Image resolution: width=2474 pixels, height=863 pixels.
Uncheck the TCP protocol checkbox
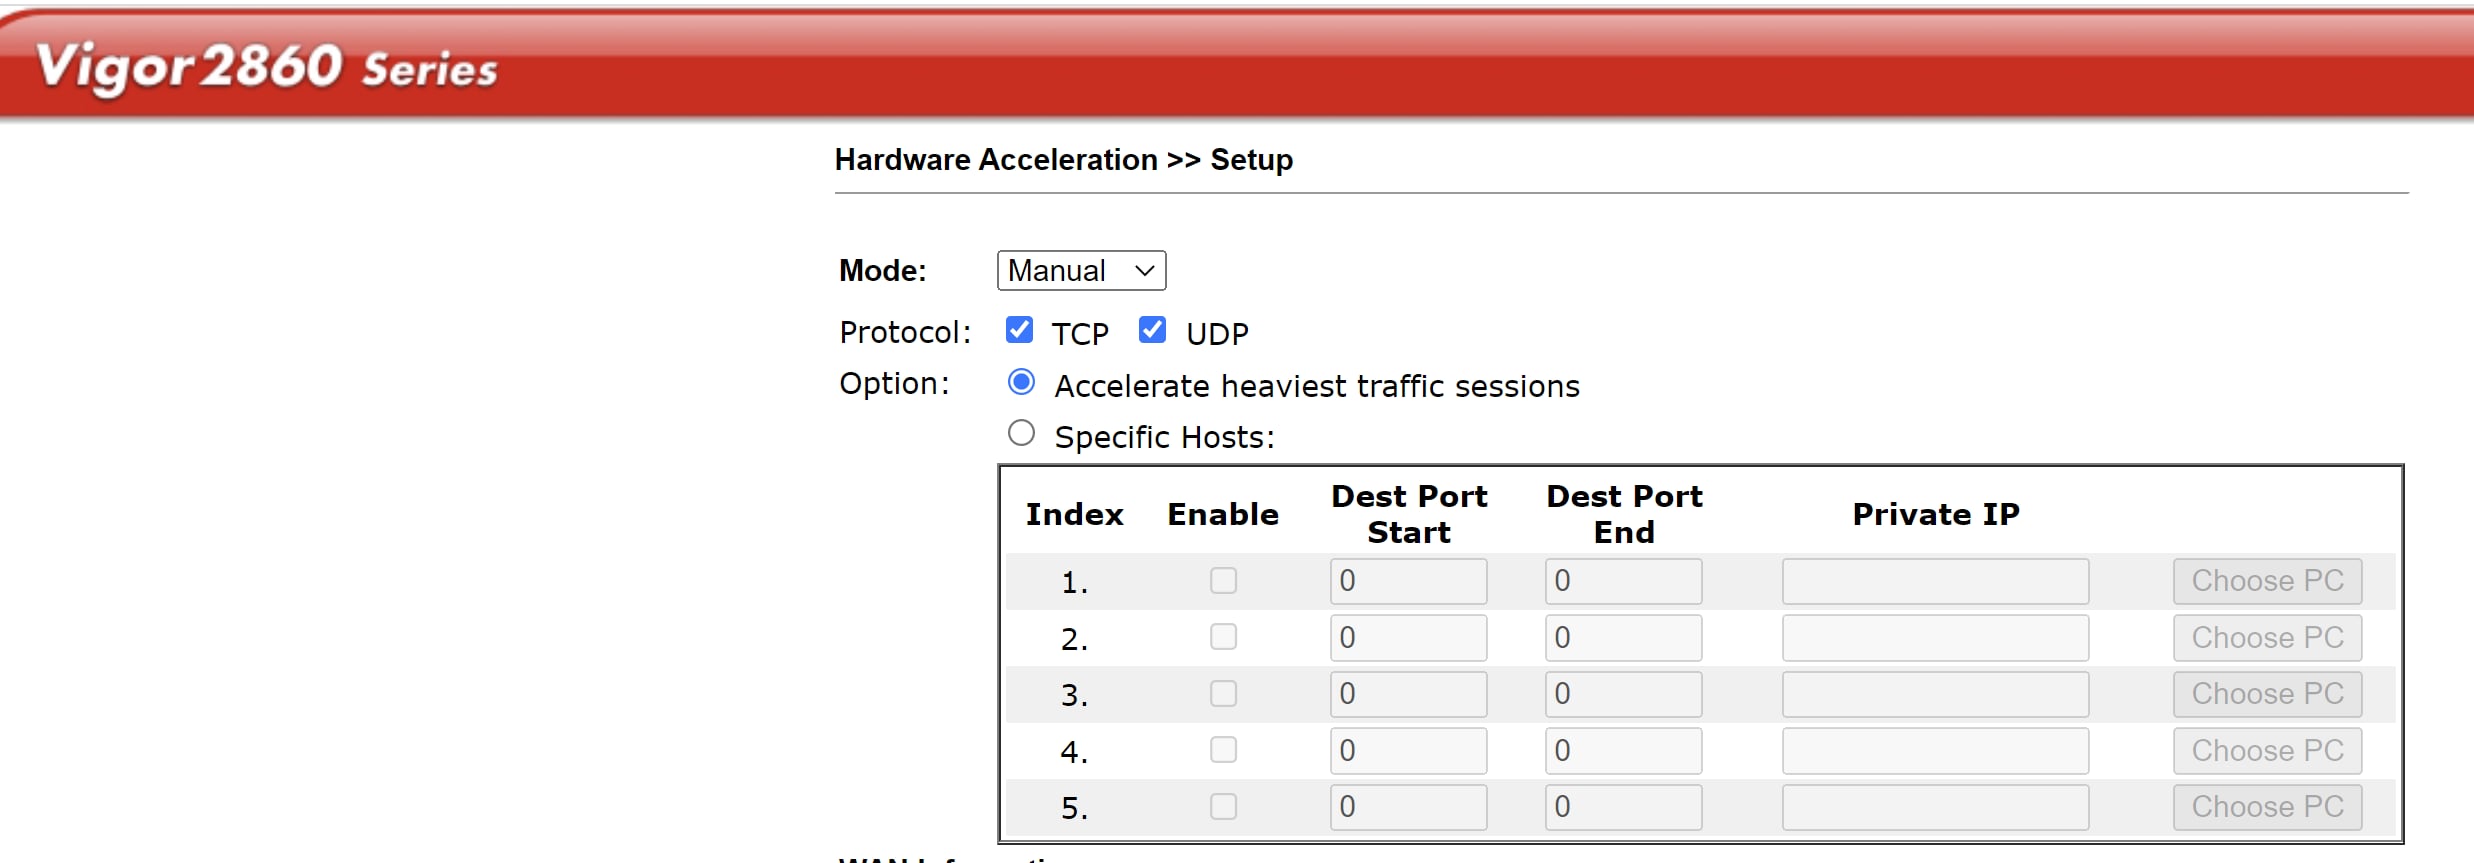point(1019,330)
